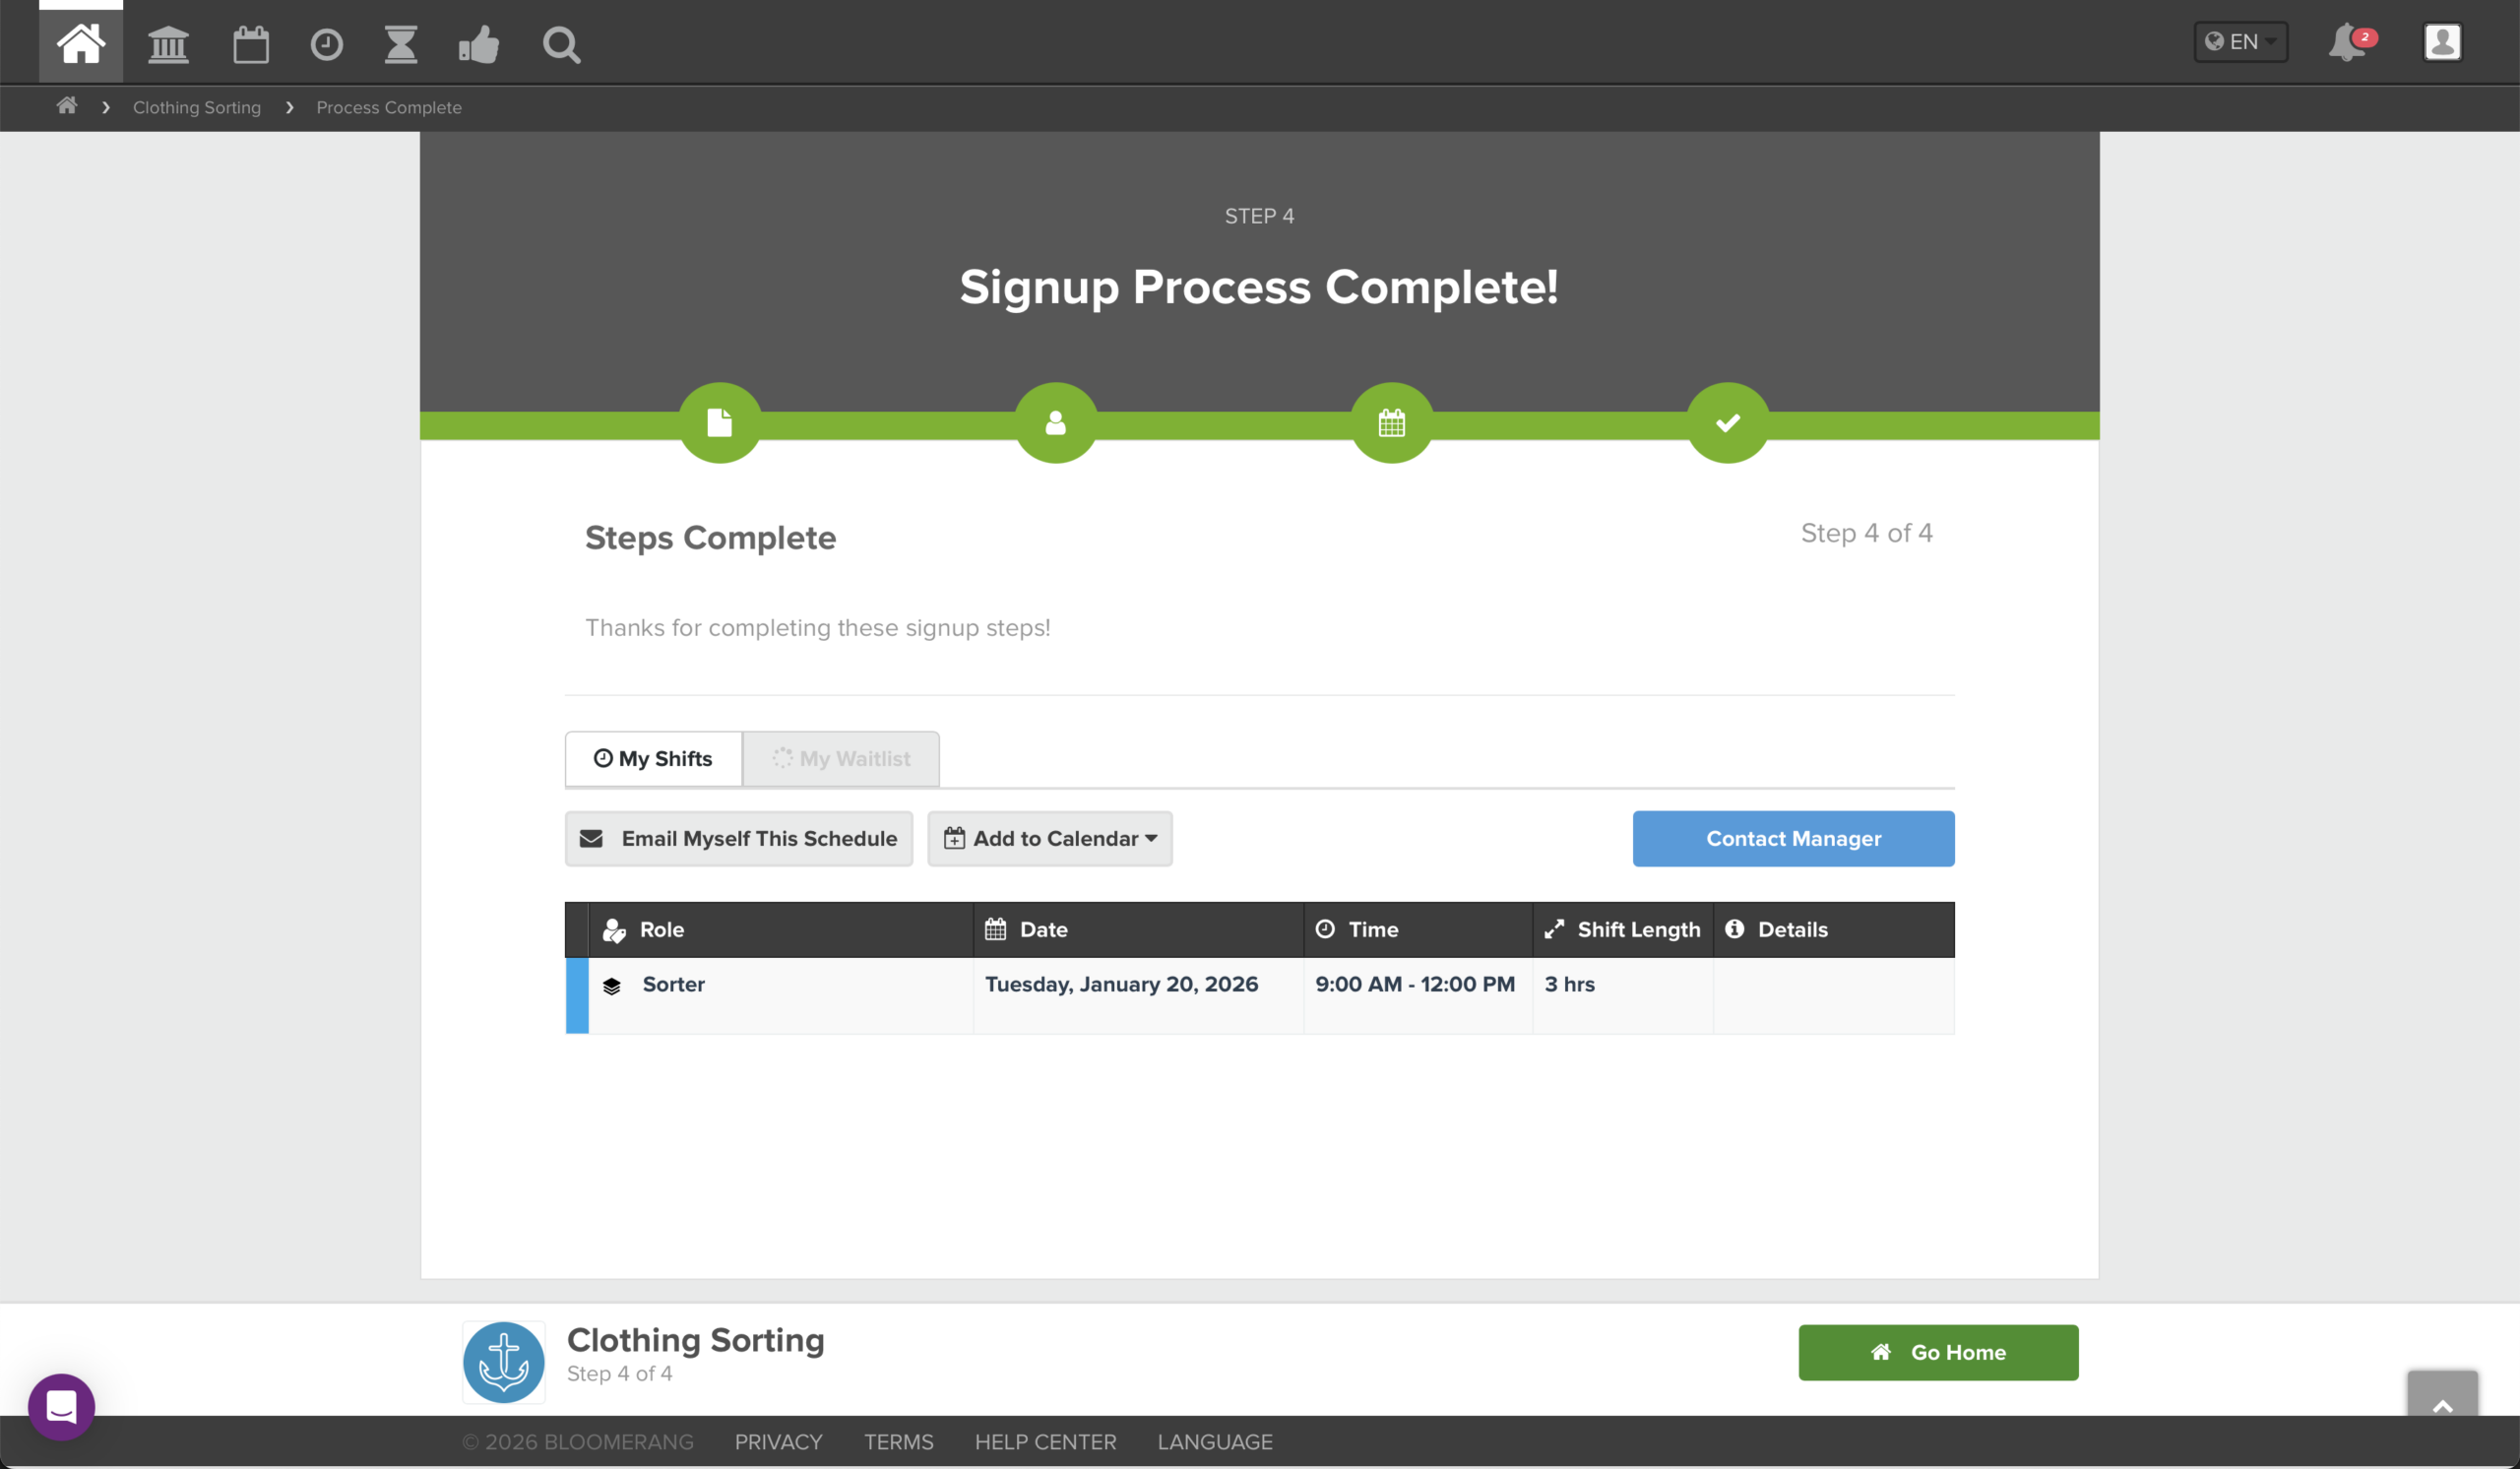This screenshot has height=1469, width=2520.
Task: Open the user profile avatar icon
Action: click(2442, 42)
